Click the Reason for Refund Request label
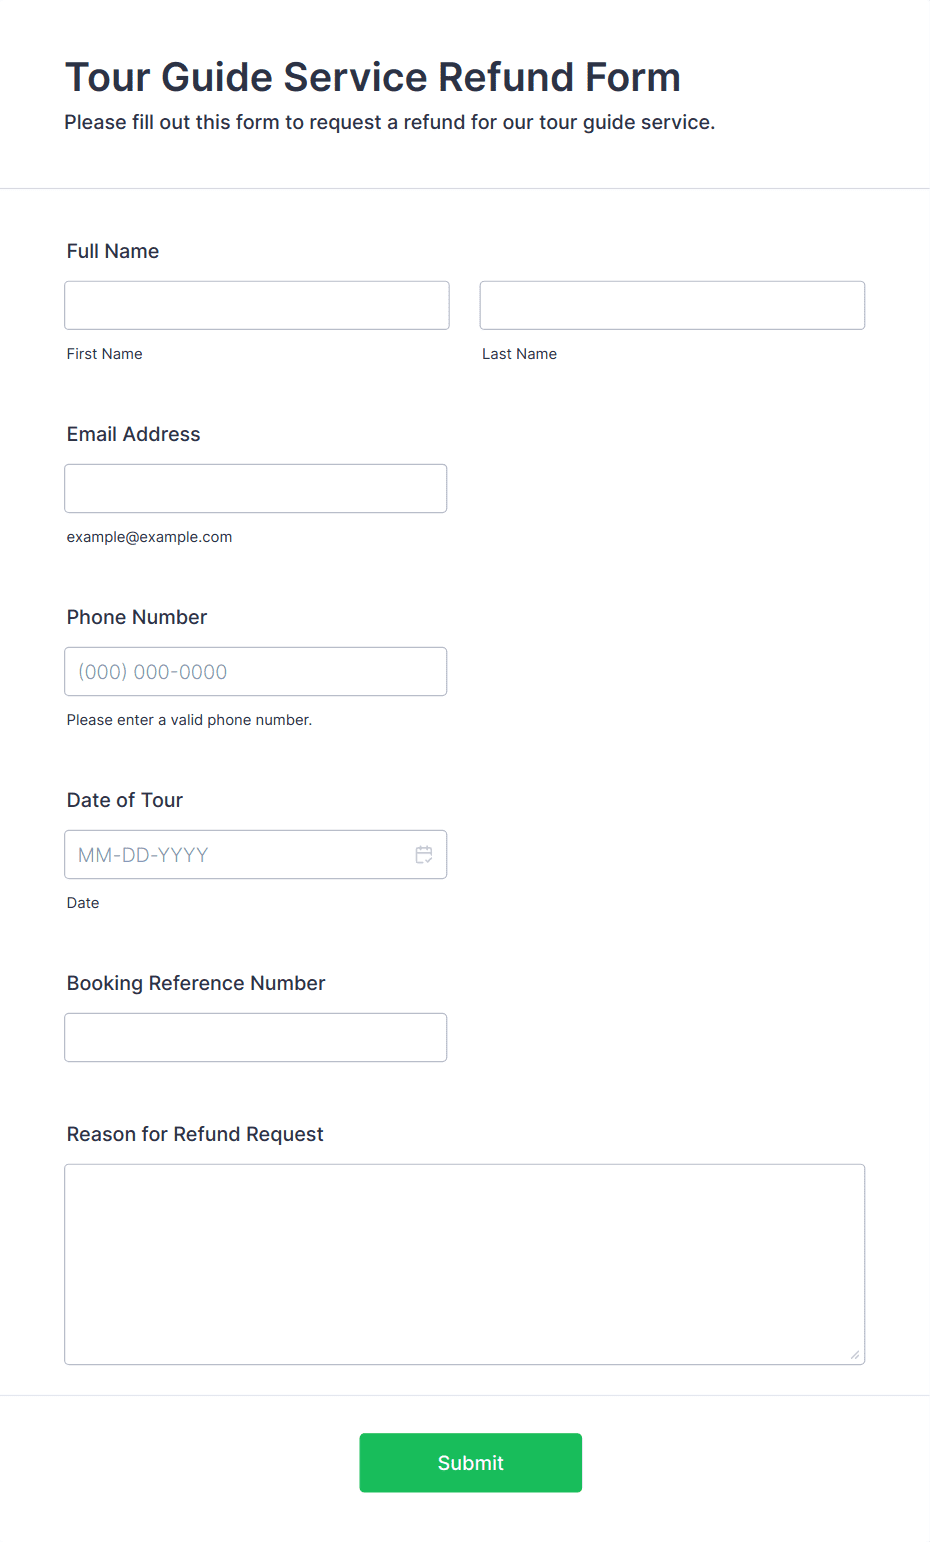The width and height of the screenshot is (930, 1542). (x=195, y=1134)
